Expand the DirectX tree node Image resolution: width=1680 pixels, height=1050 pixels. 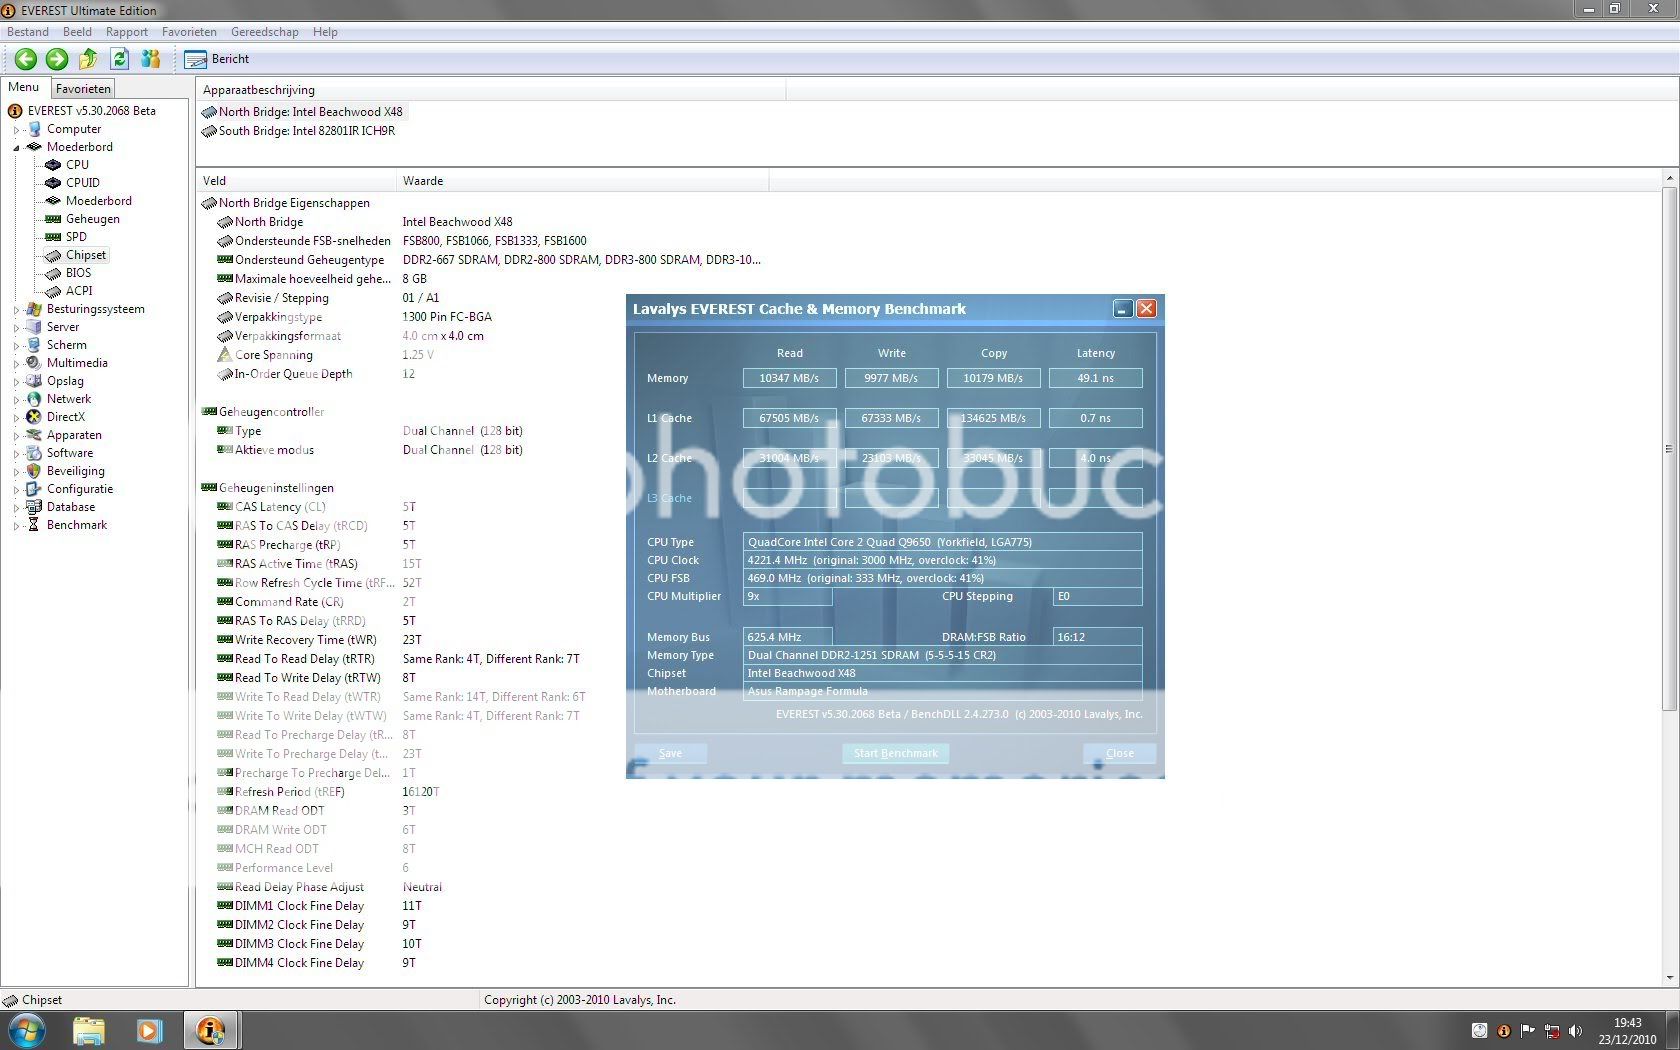tap(16, 418)
